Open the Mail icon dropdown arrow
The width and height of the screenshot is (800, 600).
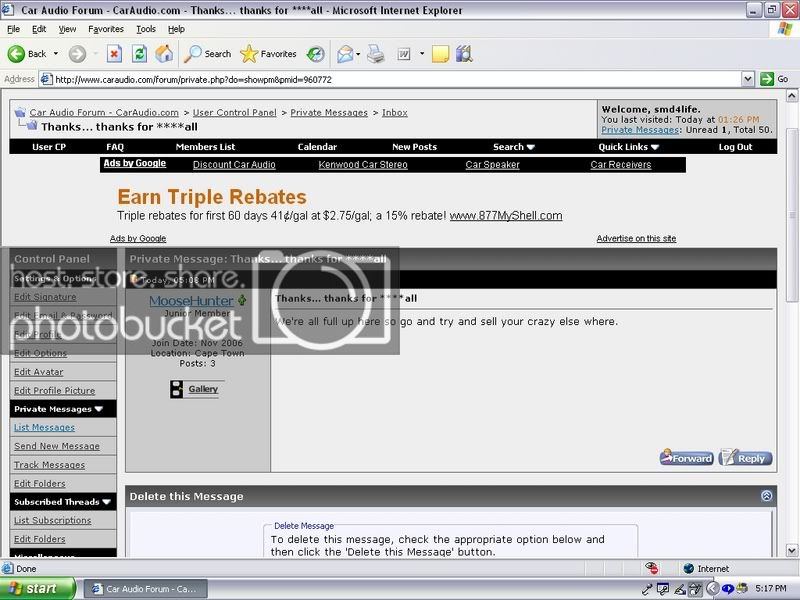coord(358,54)
